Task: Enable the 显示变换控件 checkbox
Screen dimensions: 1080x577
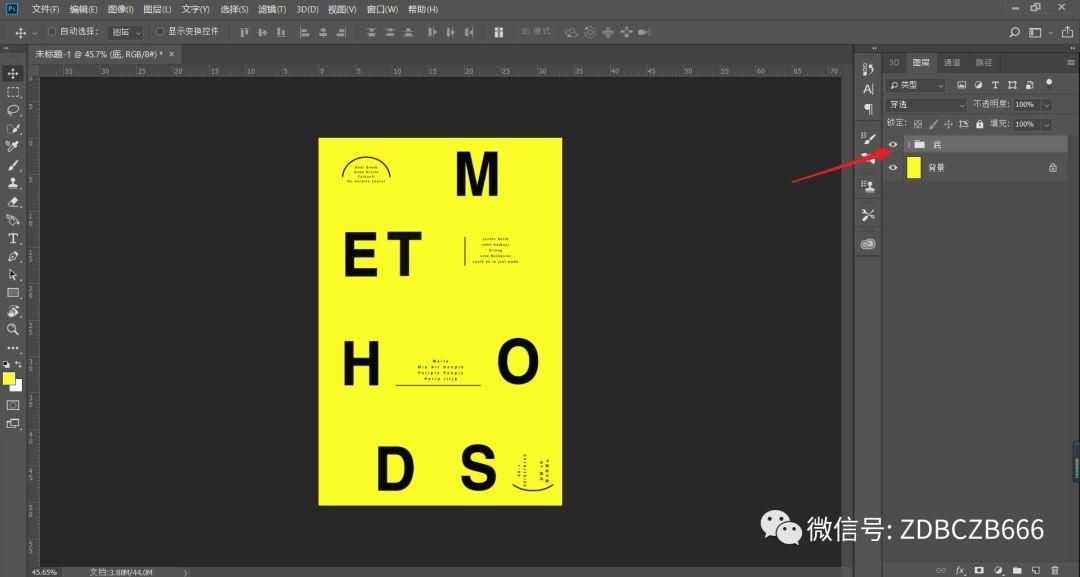Action: [x=160, y=32]
